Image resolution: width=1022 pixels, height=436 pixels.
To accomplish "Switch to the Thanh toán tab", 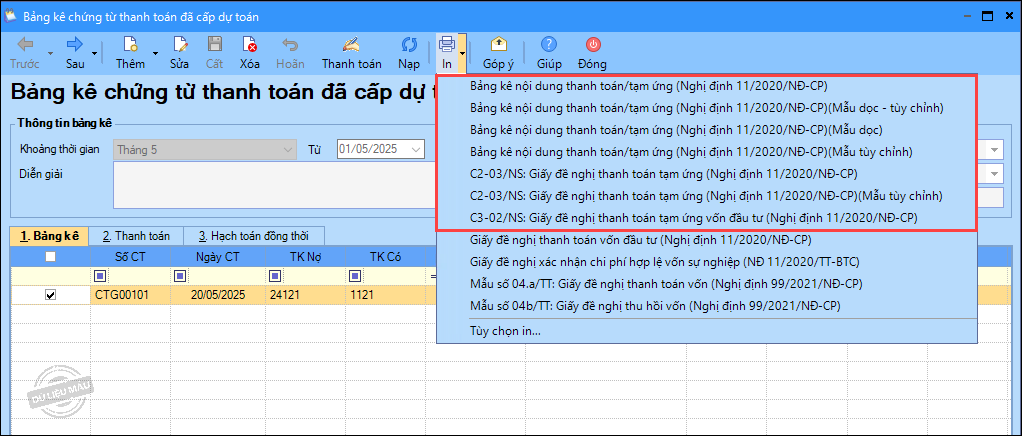I will pos(136,236).
